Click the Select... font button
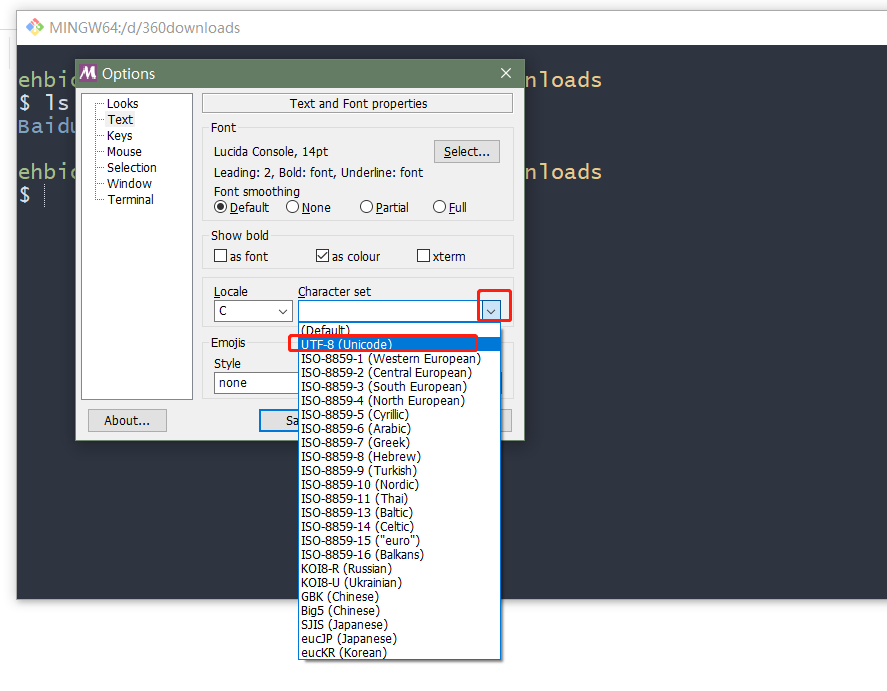Image resolution: width=887 pixels, height=691 pixels. (466, 151)
